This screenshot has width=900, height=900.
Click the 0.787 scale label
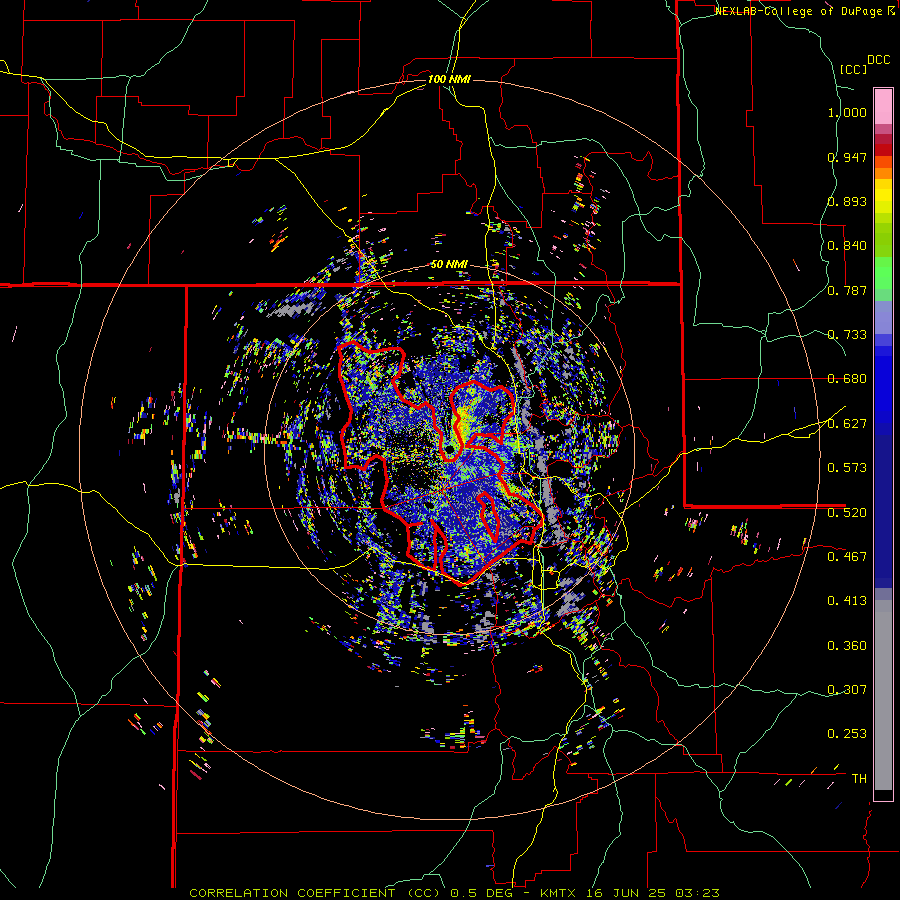tap(847, 290)
